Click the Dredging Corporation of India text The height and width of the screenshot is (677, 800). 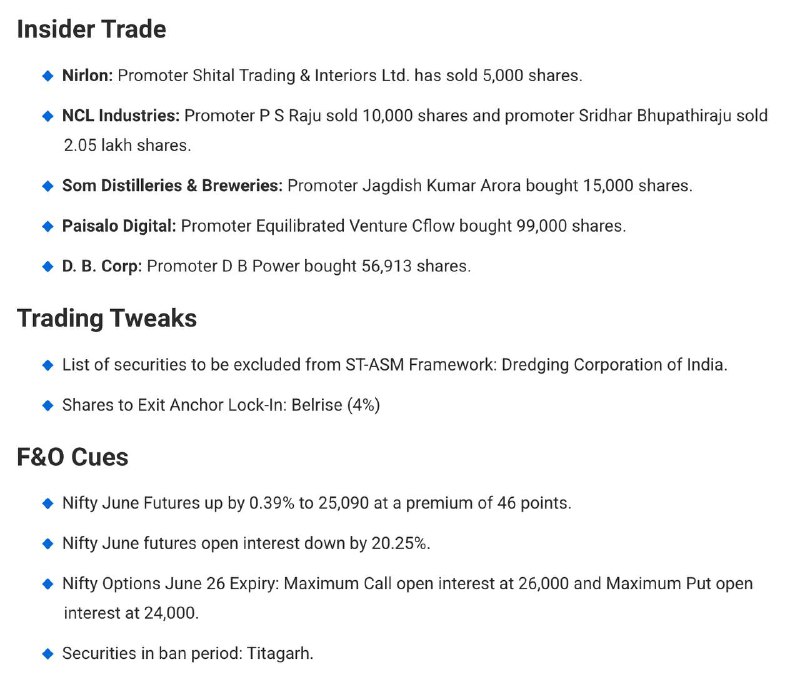pos(614,365)
